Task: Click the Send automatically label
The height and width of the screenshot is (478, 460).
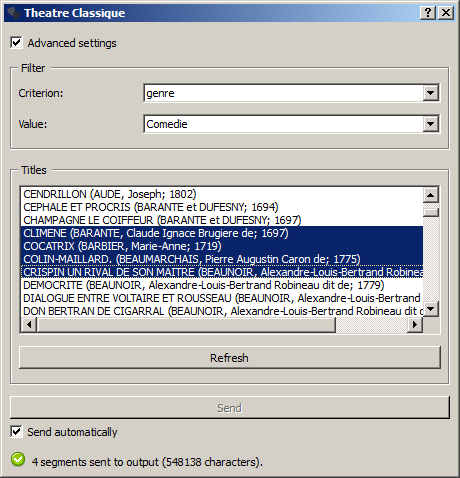Action: coord(72,432)
